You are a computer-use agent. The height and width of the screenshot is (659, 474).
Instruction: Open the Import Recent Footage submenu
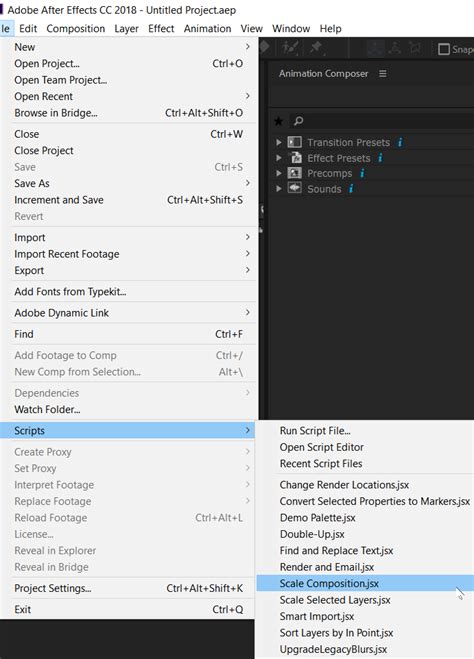coord(128,254)
